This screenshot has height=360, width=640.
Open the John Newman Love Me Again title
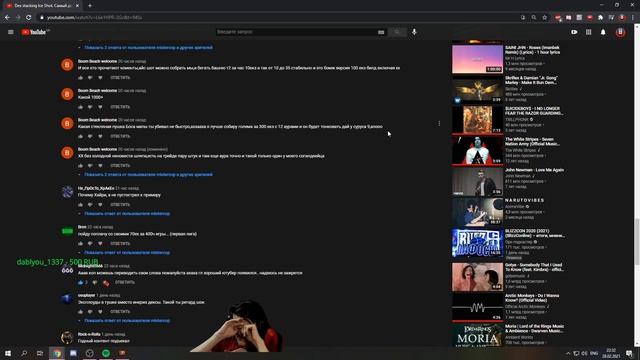pos(534,170)
